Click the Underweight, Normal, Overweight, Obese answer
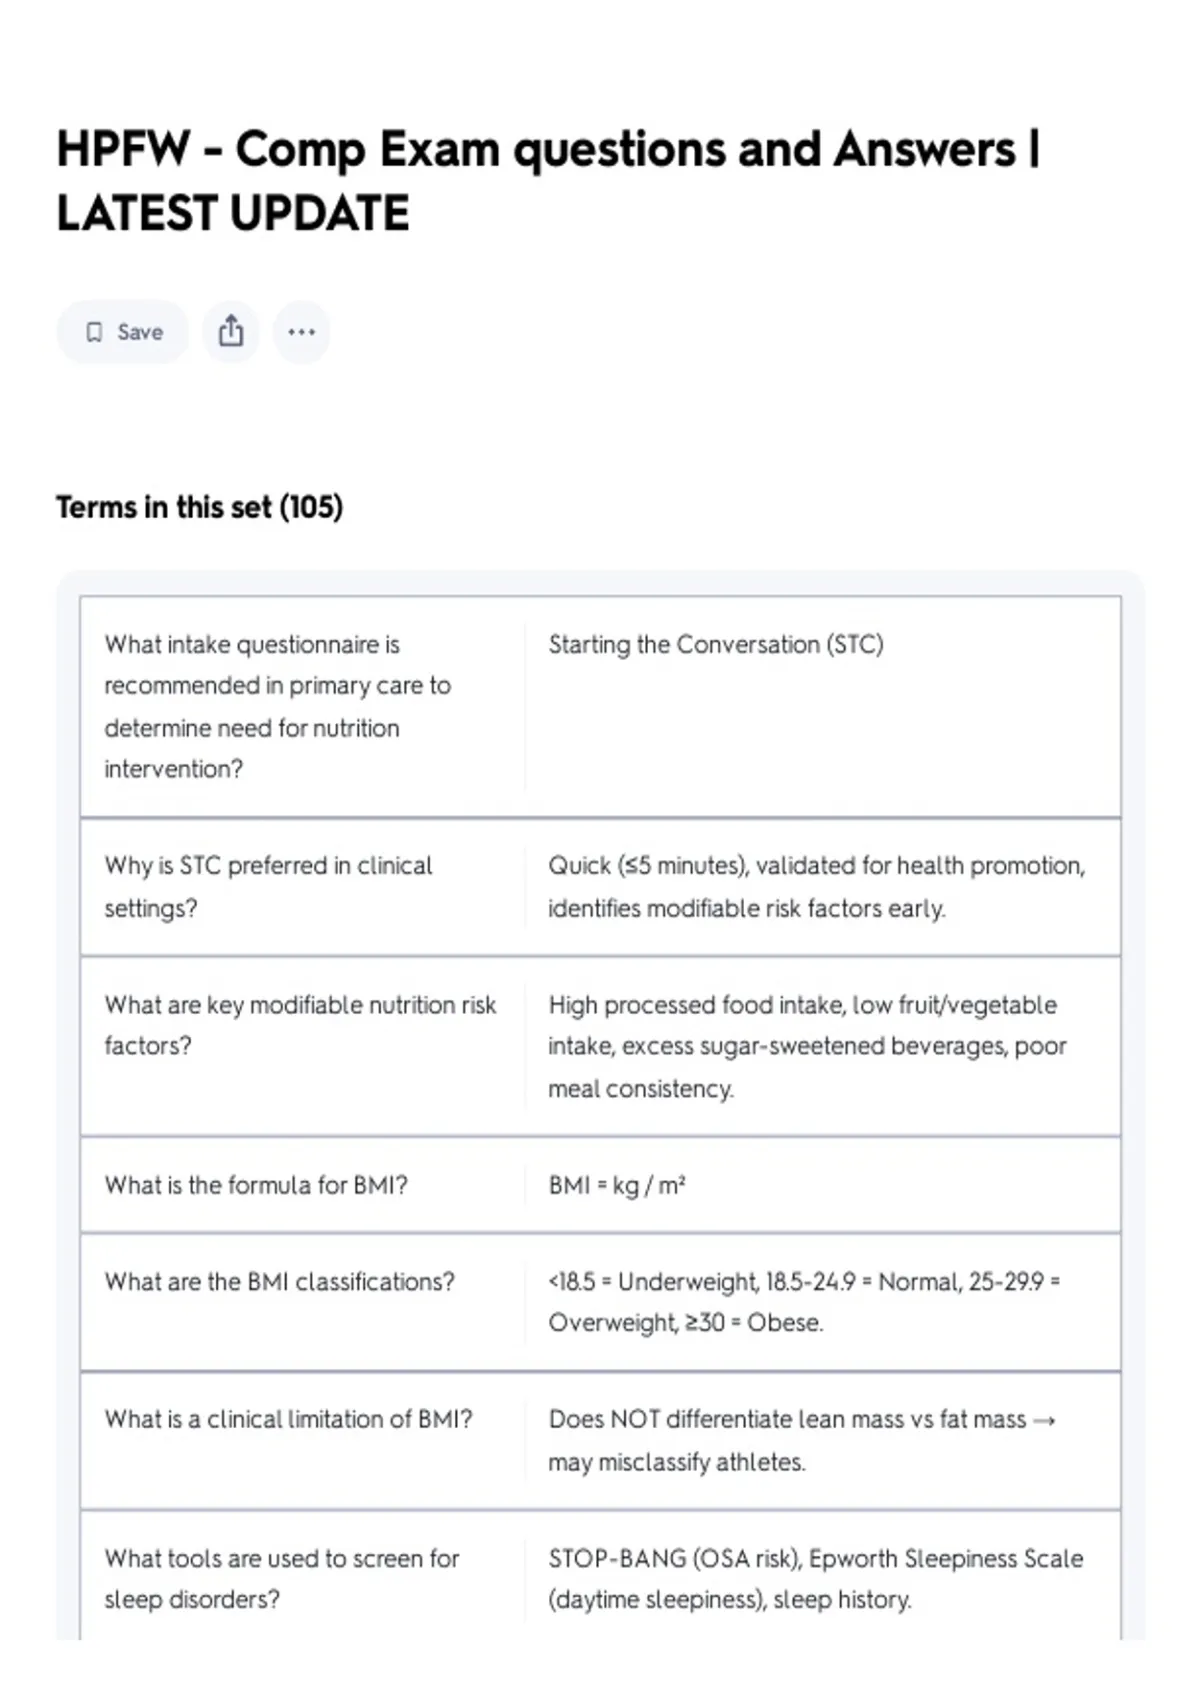Image resolution: width=1200 pixels, height=1700 pixels. point(804,1302)
